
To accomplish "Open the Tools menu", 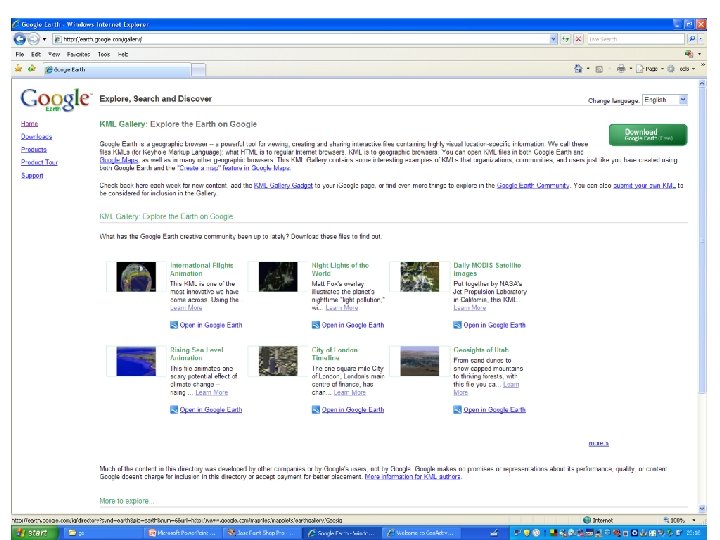I will tap(104, 54).
